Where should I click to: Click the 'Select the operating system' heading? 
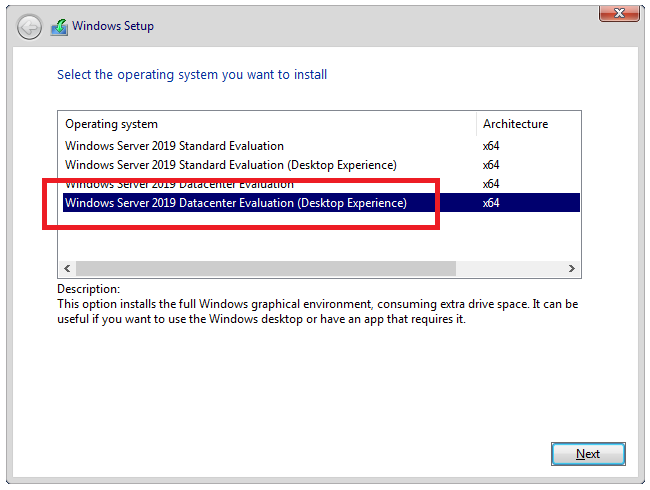click(192, 75)
